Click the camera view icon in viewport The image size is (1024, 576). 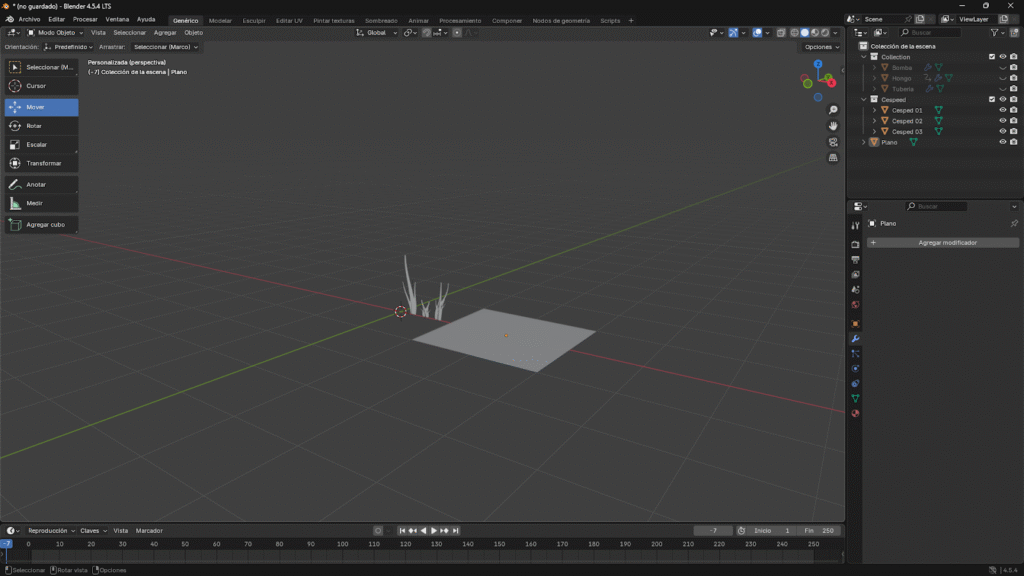pyautogui.click(x=833, y=142)
